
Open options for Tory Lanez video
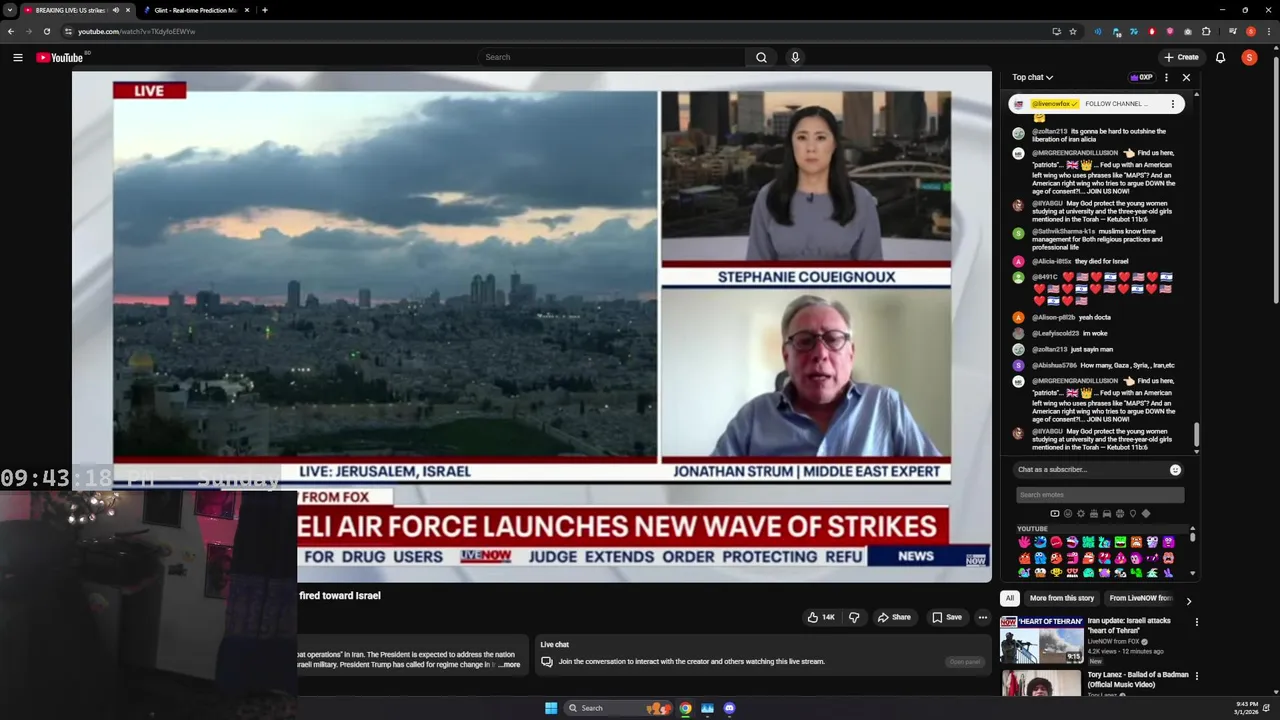1196,675
